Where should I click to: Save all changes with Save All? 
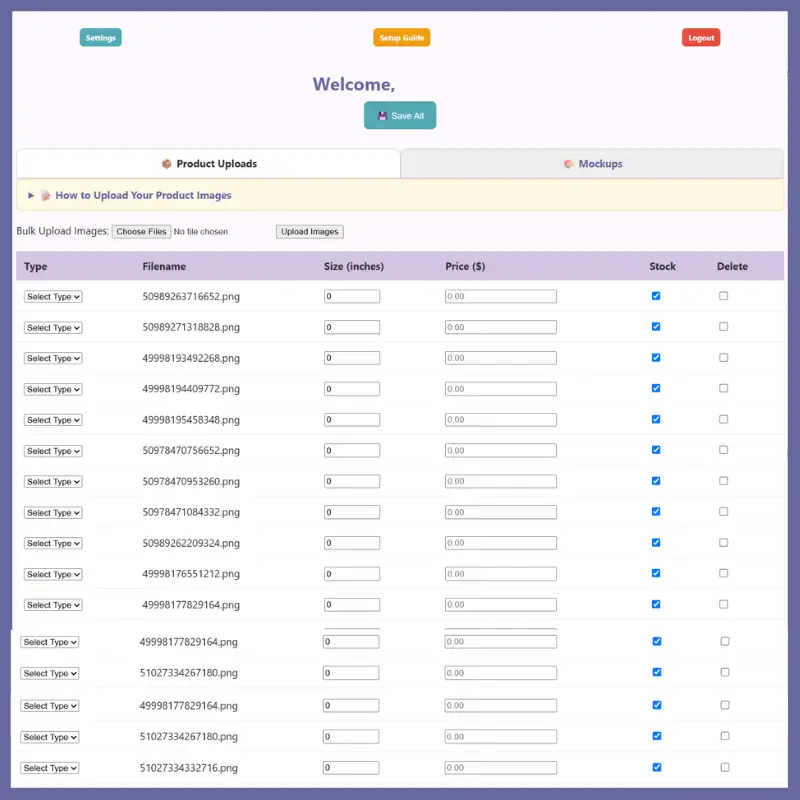point(400,115)
